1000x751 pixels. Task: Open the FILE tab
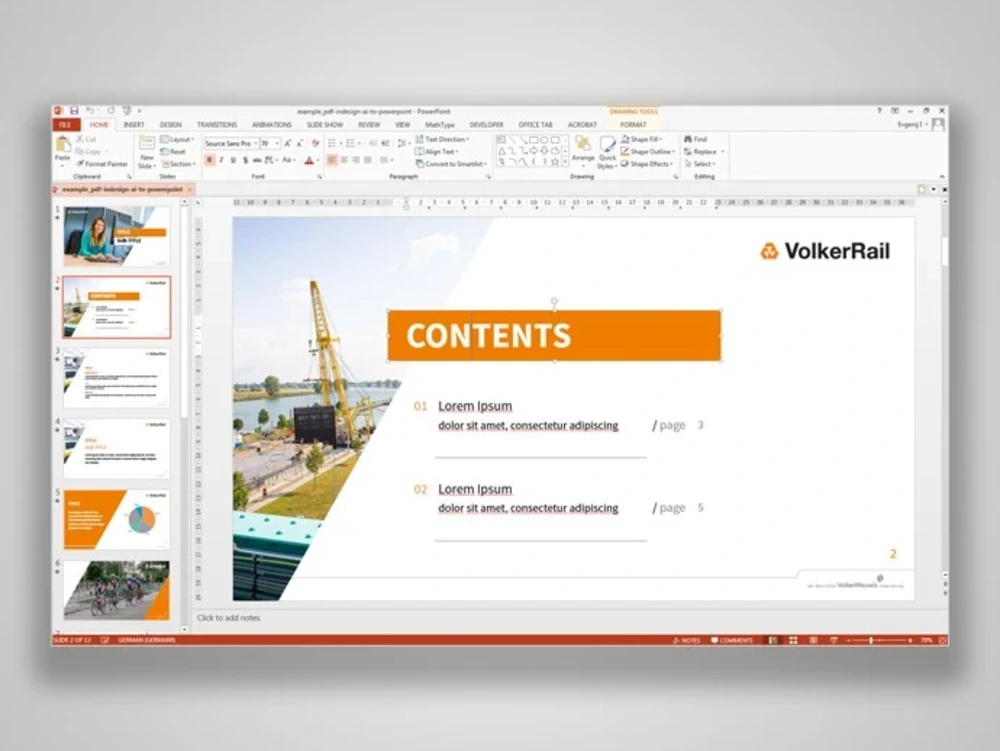(x=66, y=125)
